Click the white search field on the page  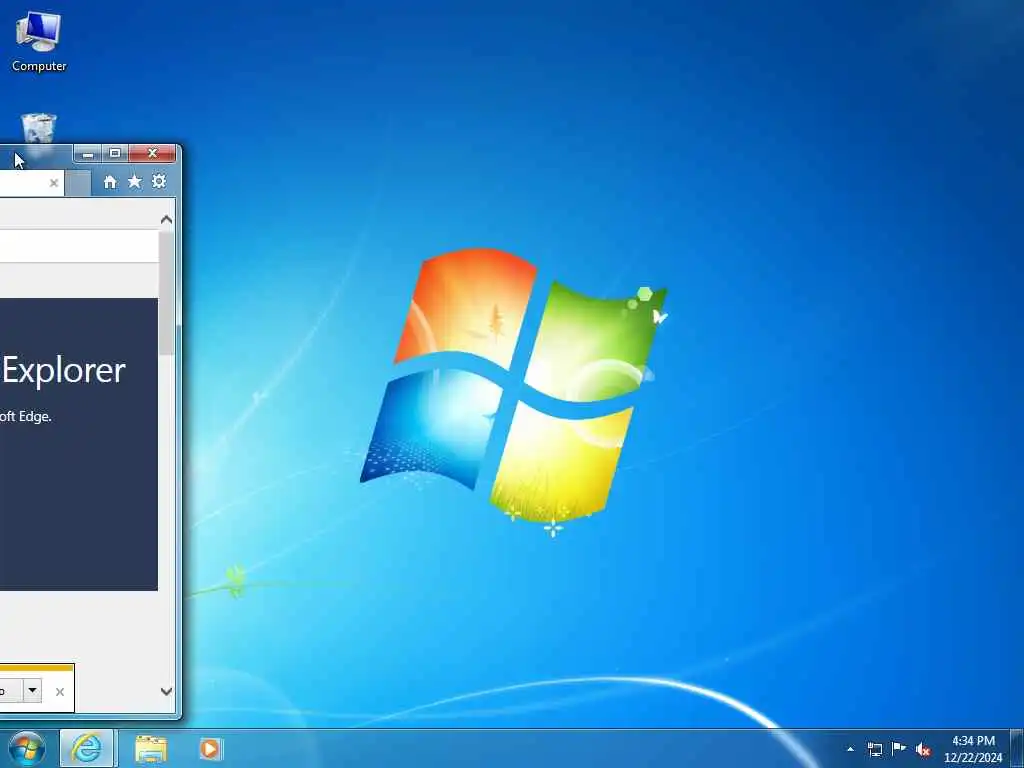pyautogui.click(x=79, y=246)
